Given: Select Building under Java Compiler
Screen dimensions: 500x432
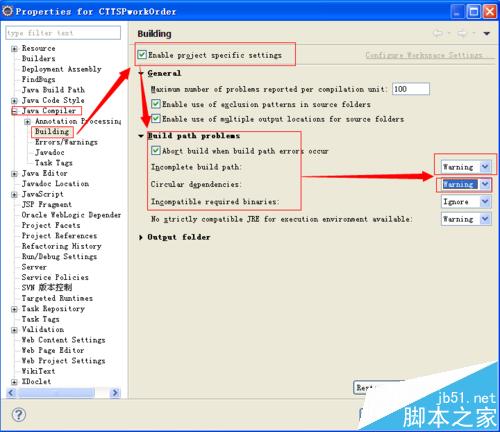Looking at the screenshot, I should [52, 131].
